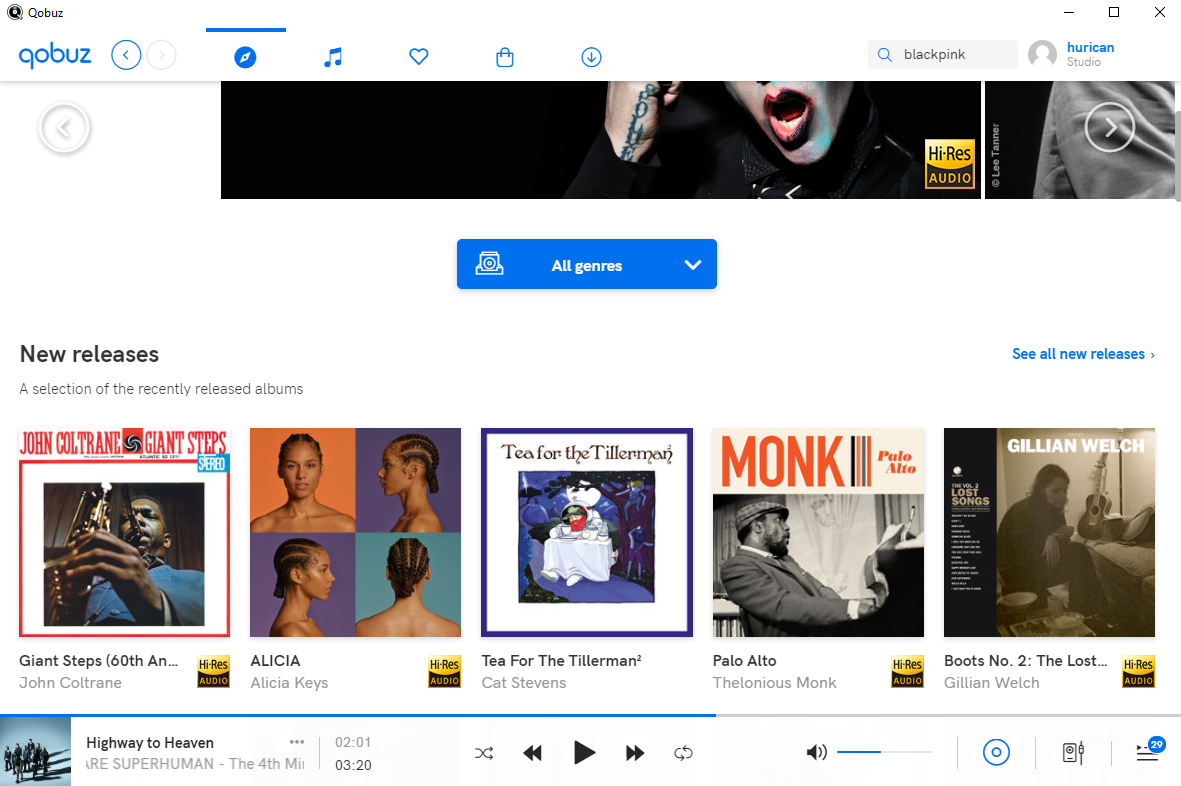Click the Qobuz logo
The width and height of the screenshot is (1181, 786).
[x=55, y=56]
